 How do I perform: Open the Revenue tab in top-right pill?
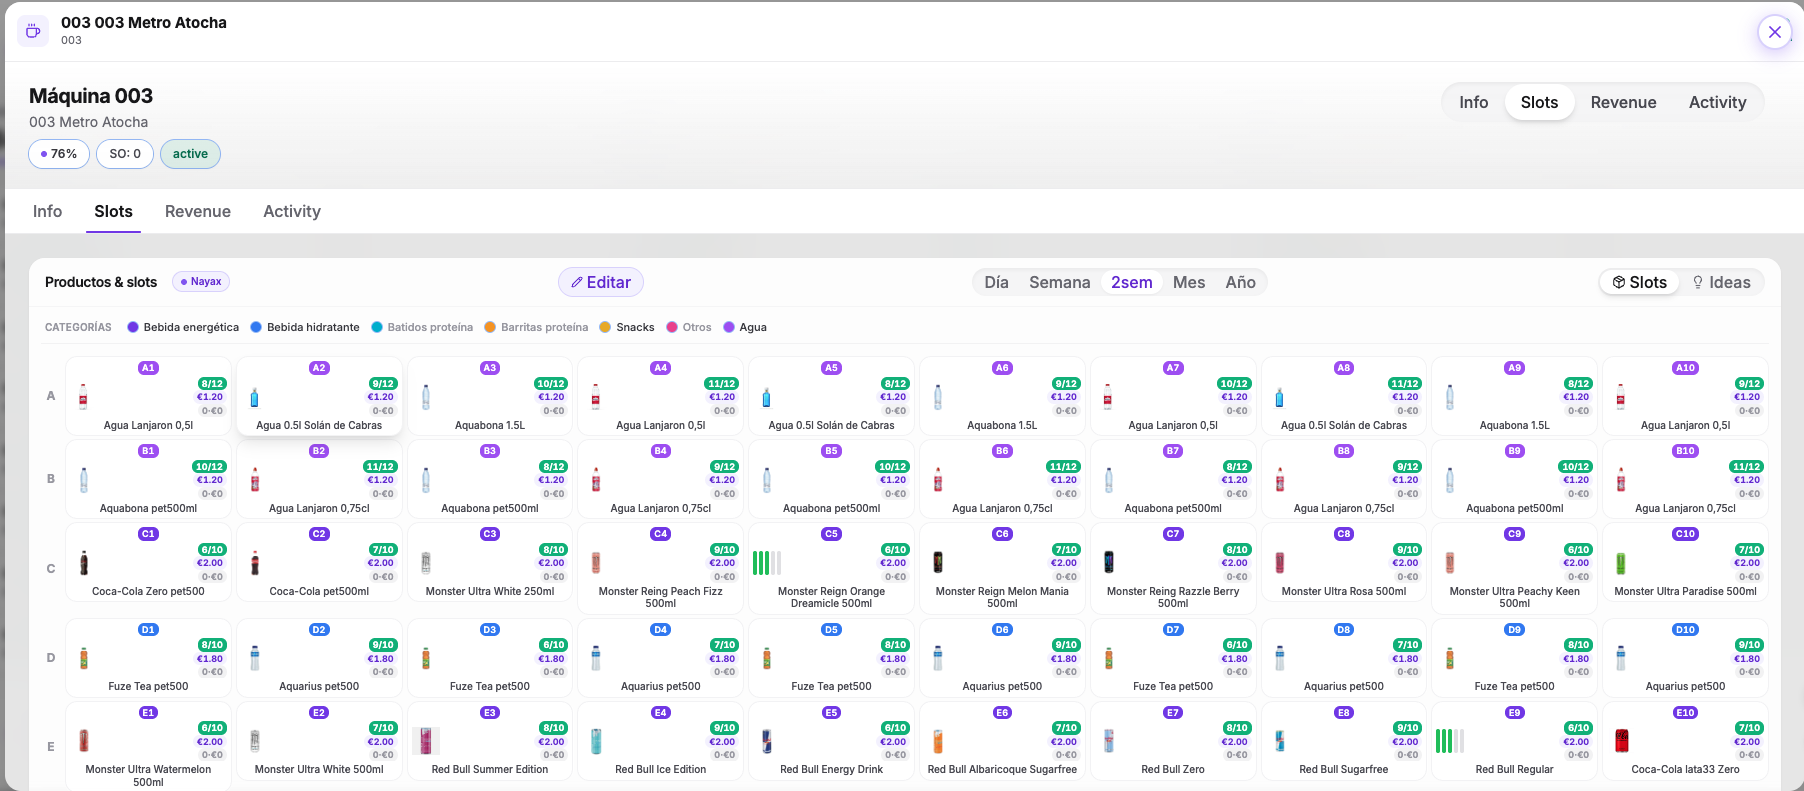[x=1623, y=102]
